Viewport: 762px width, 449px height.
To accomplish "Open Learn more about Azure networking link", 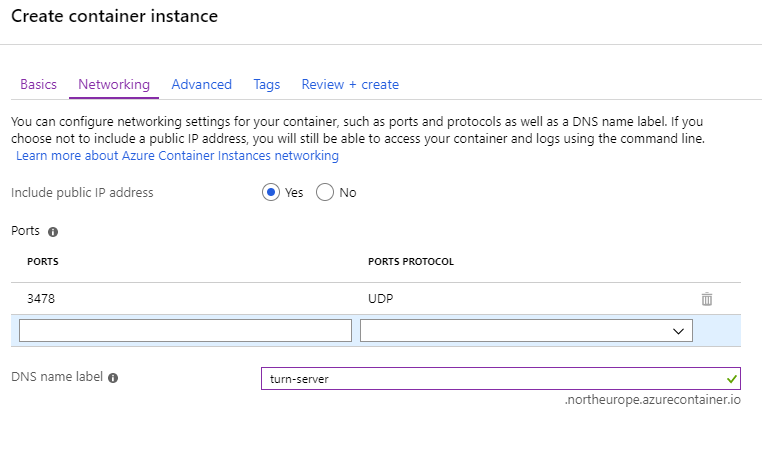I will click(x=177, y=156).
